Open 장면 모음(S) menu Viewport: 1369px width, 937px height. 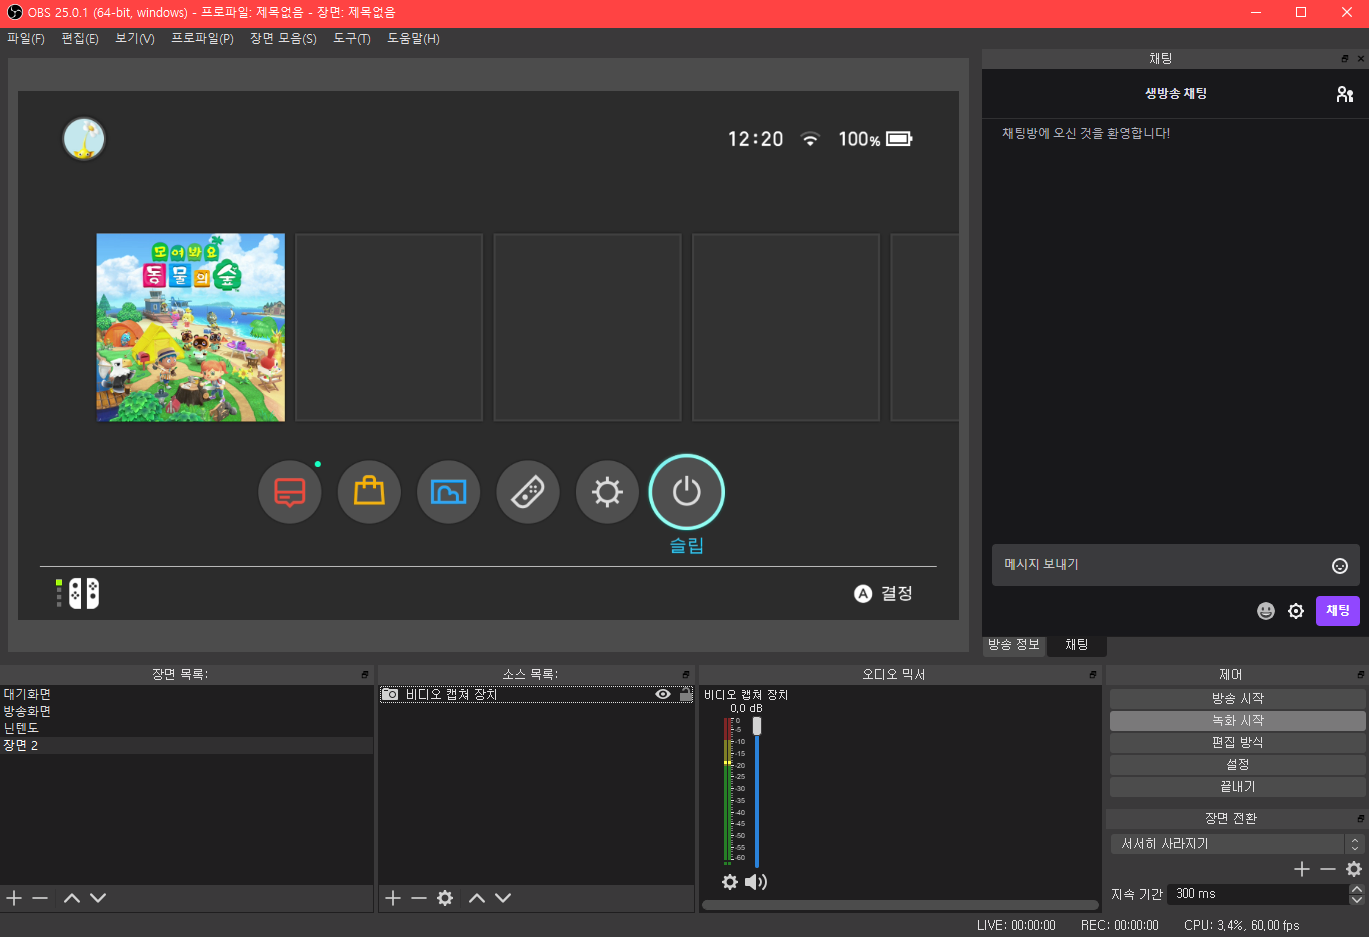point(283,39)
